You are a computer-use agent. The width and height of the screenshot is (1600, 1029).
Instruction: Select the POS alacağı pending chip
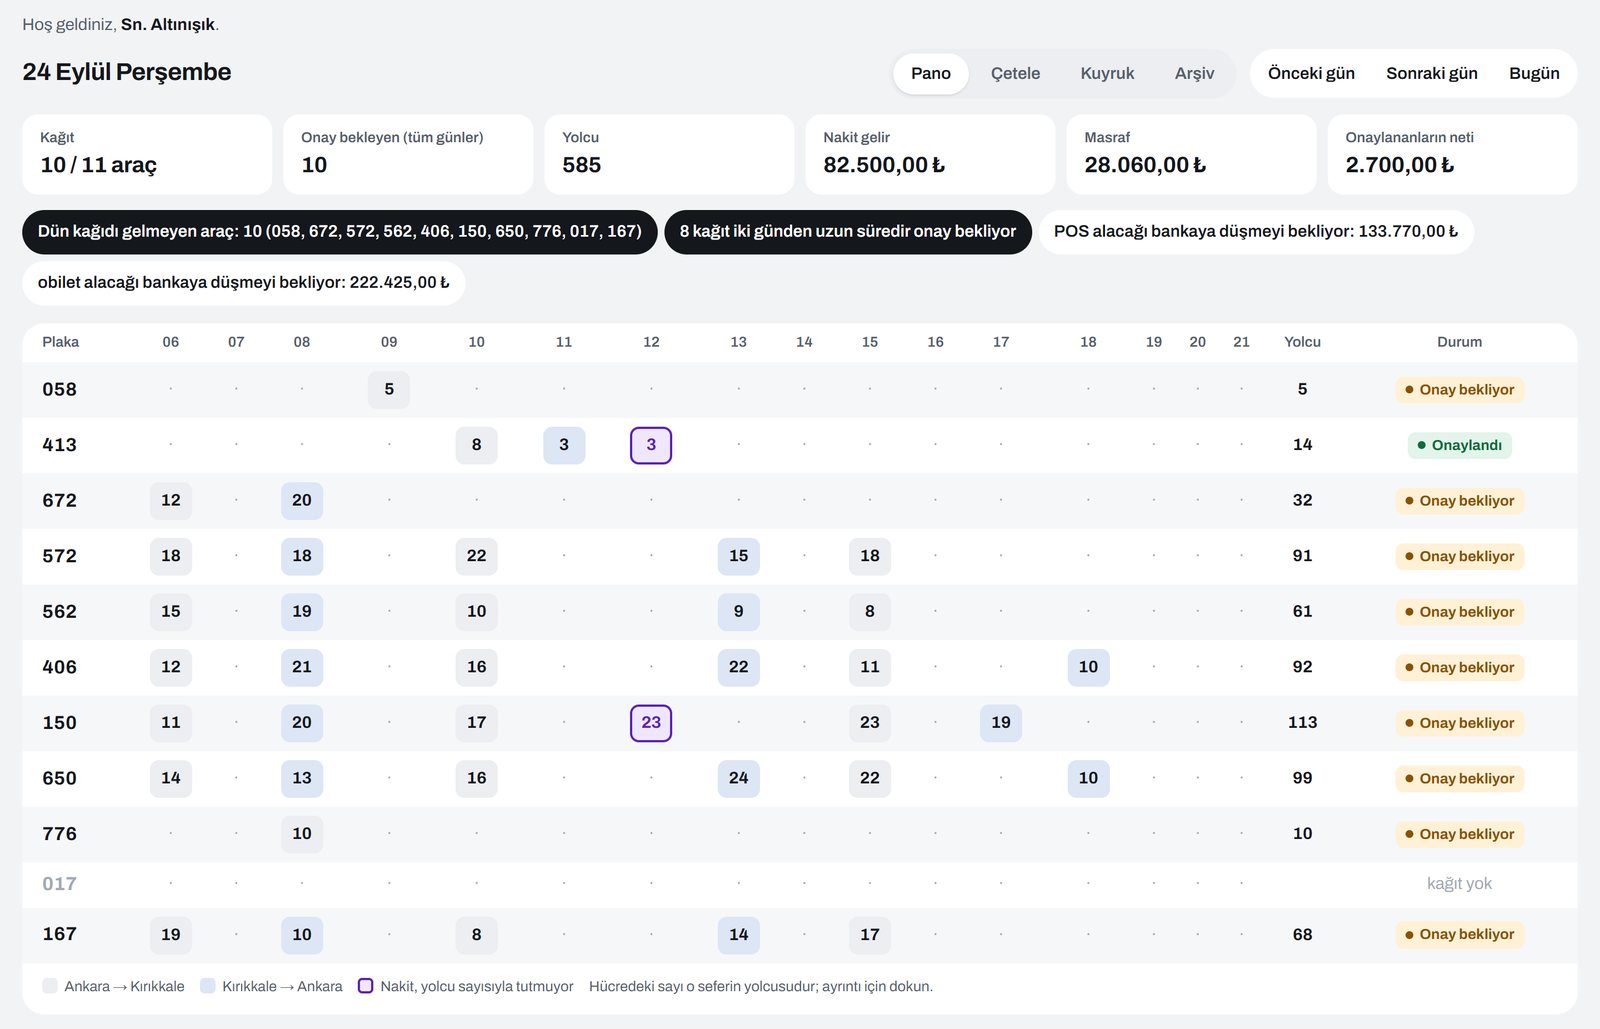pos(1256,231)
